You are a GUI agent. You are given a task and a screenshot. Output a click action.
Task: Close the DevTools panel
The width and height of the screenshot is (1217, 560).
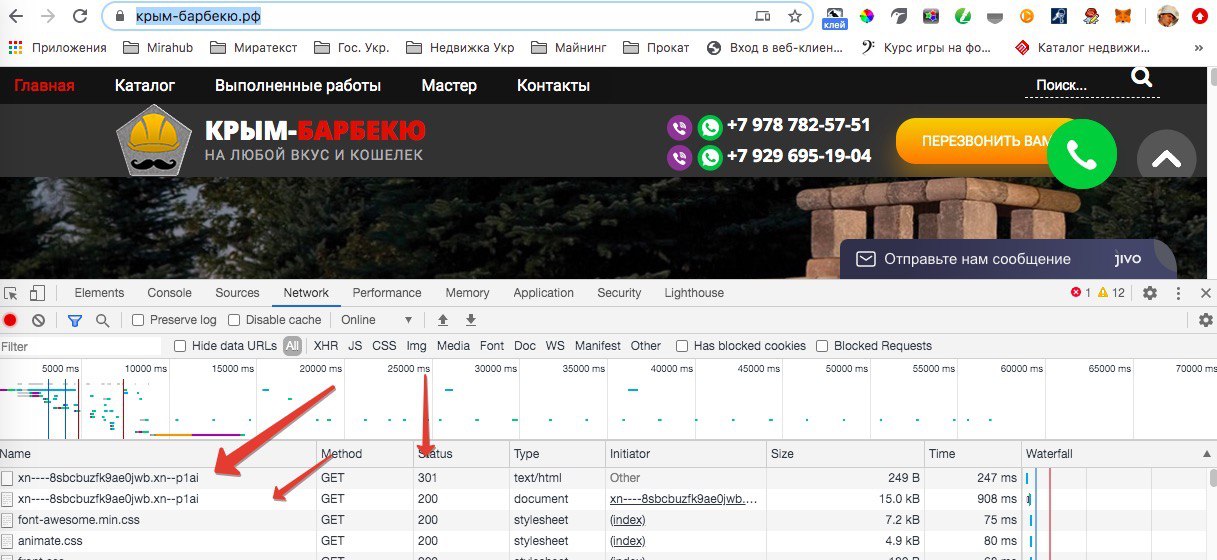coord(1205,293)
